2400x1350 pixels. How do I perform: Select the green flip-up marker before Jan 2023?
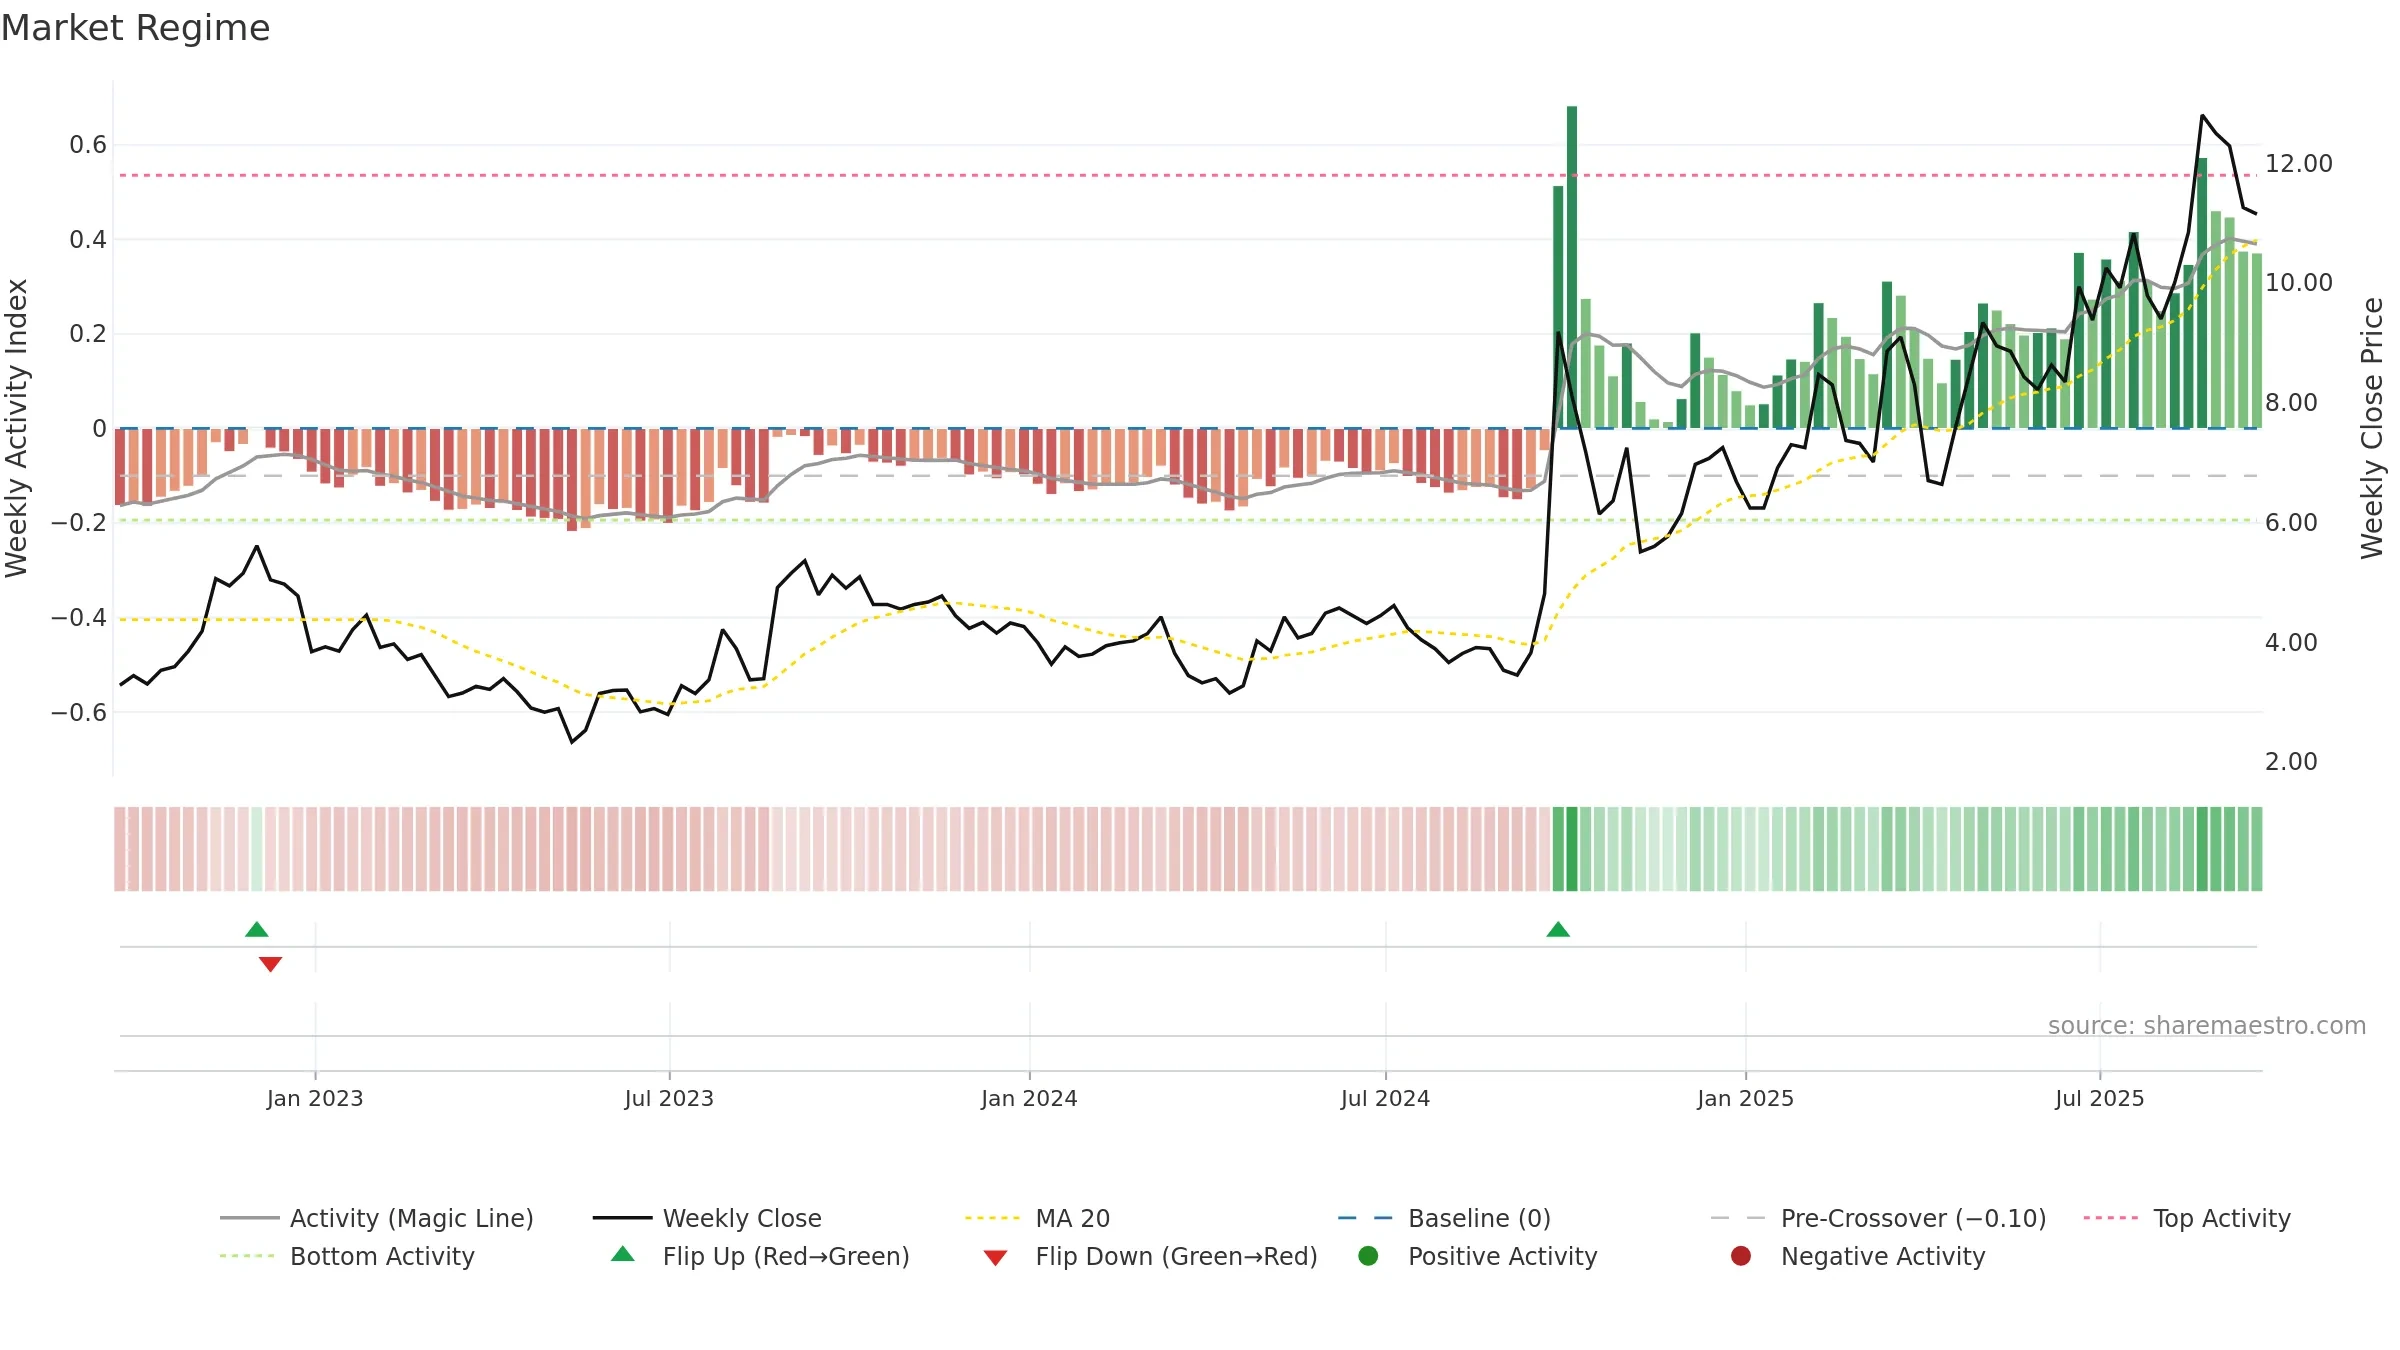257,929
